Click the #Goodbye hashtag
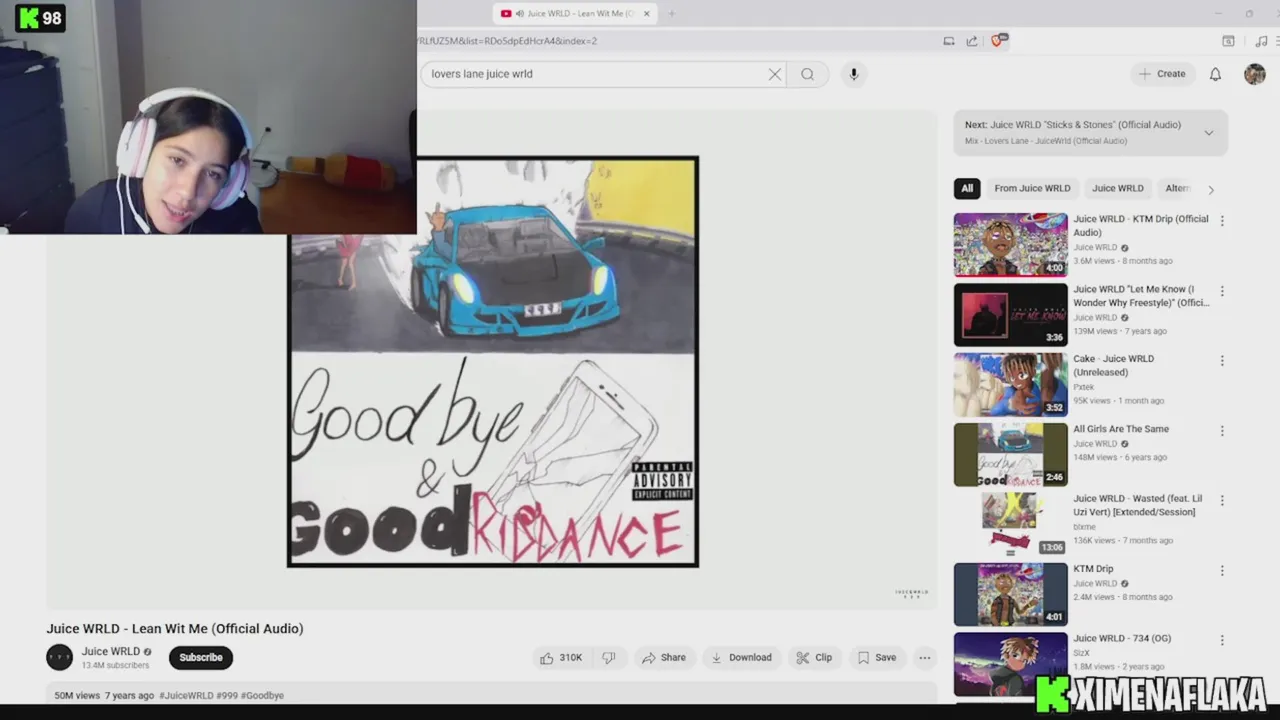Viewport: 1280px width, 720px height. pyautogui.click(x=262, y=695)
